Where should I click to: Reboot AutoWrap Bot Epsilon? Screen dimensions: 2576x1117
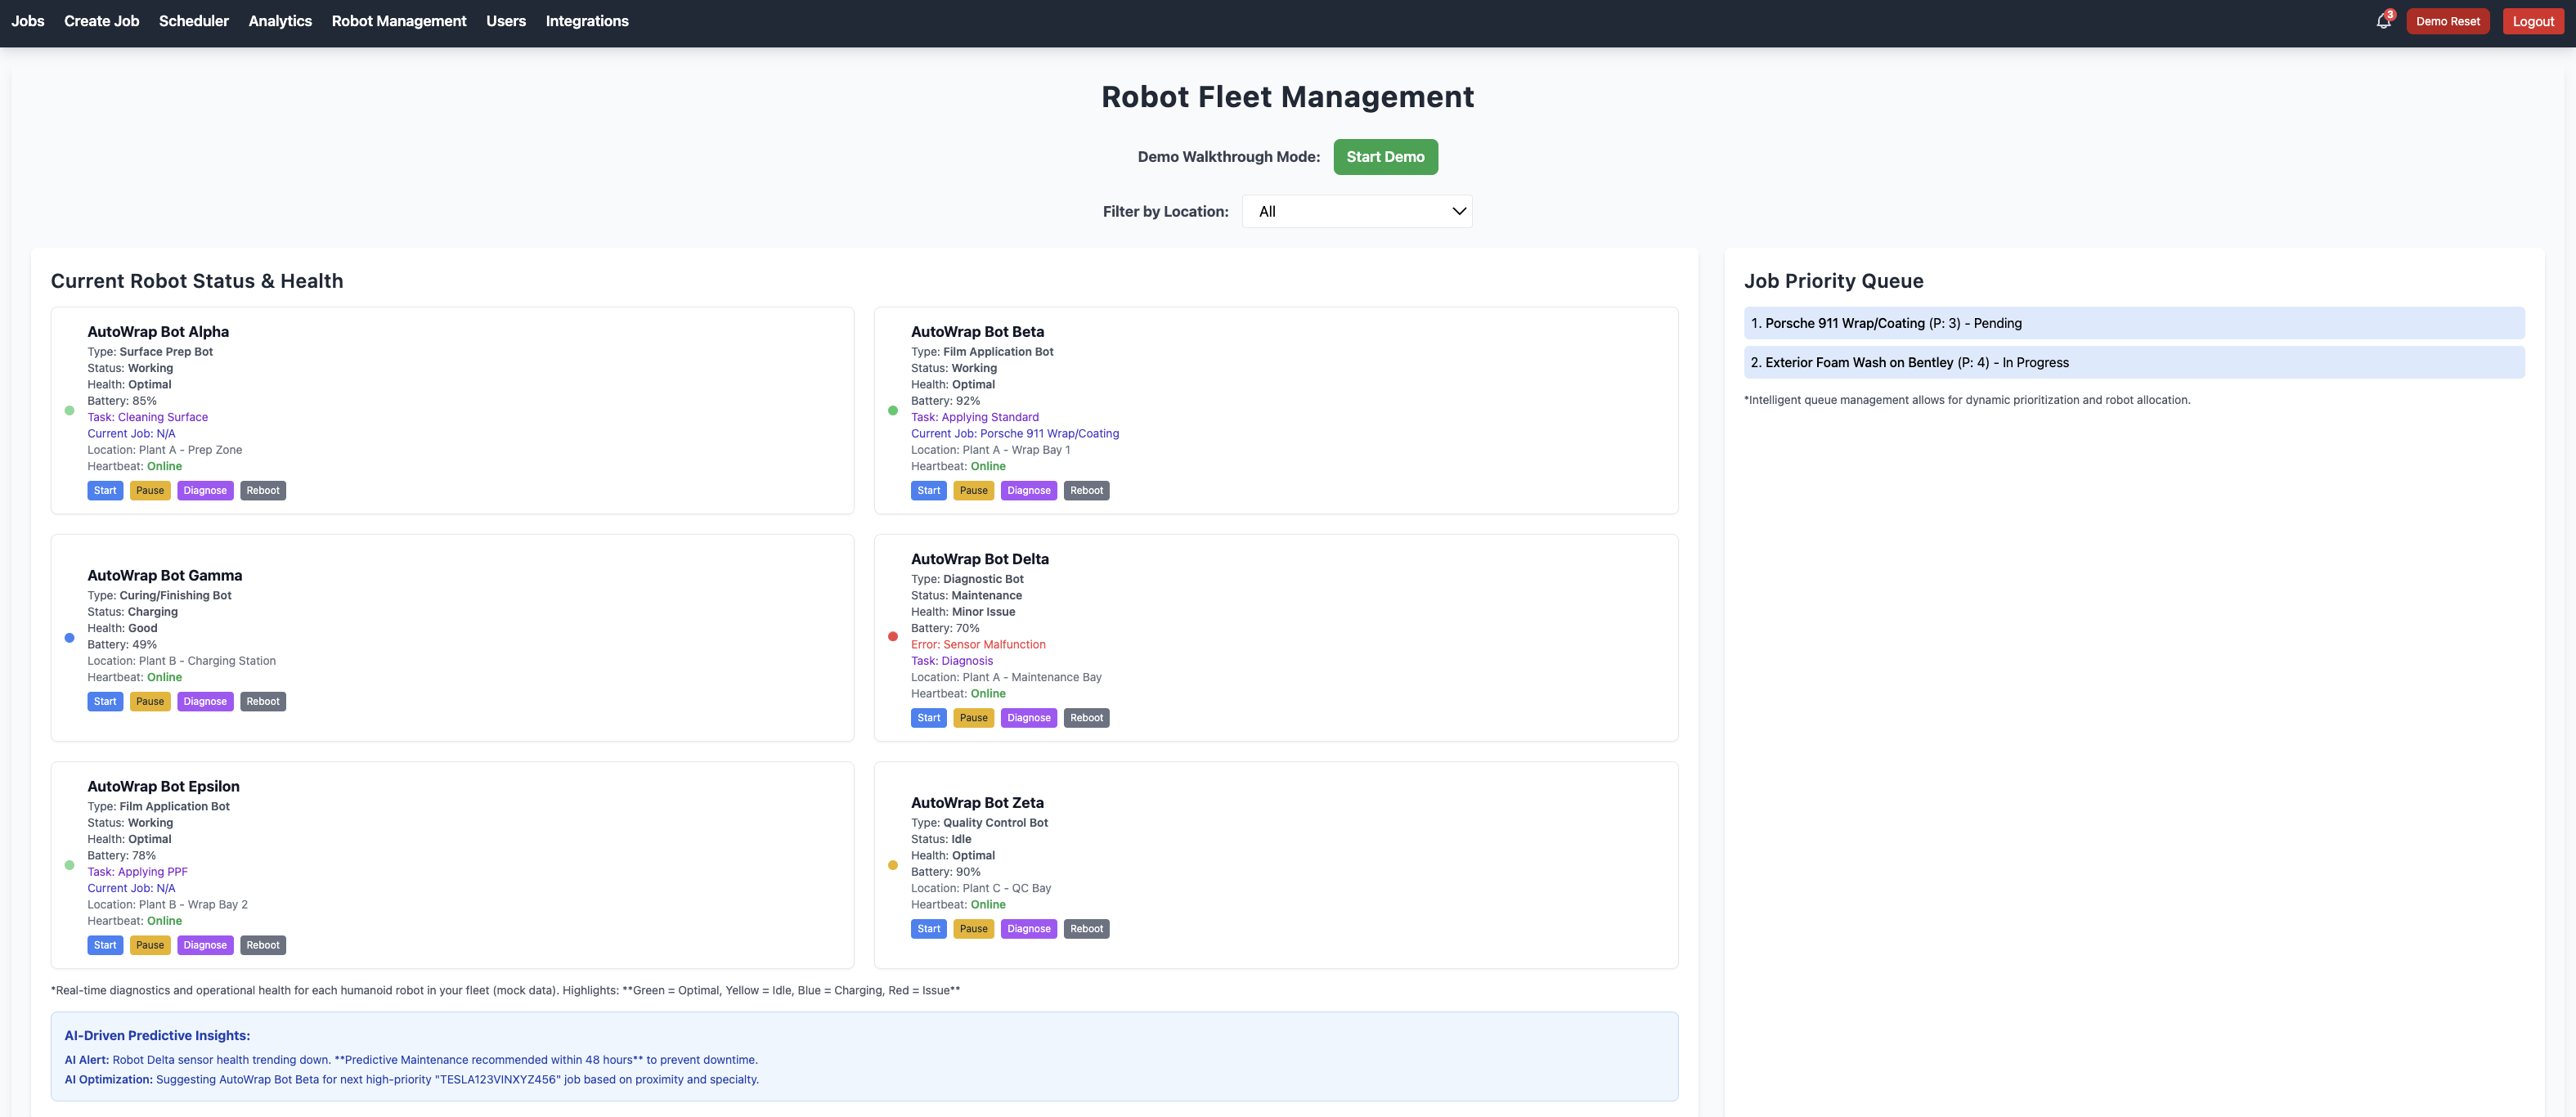[263, 945]
